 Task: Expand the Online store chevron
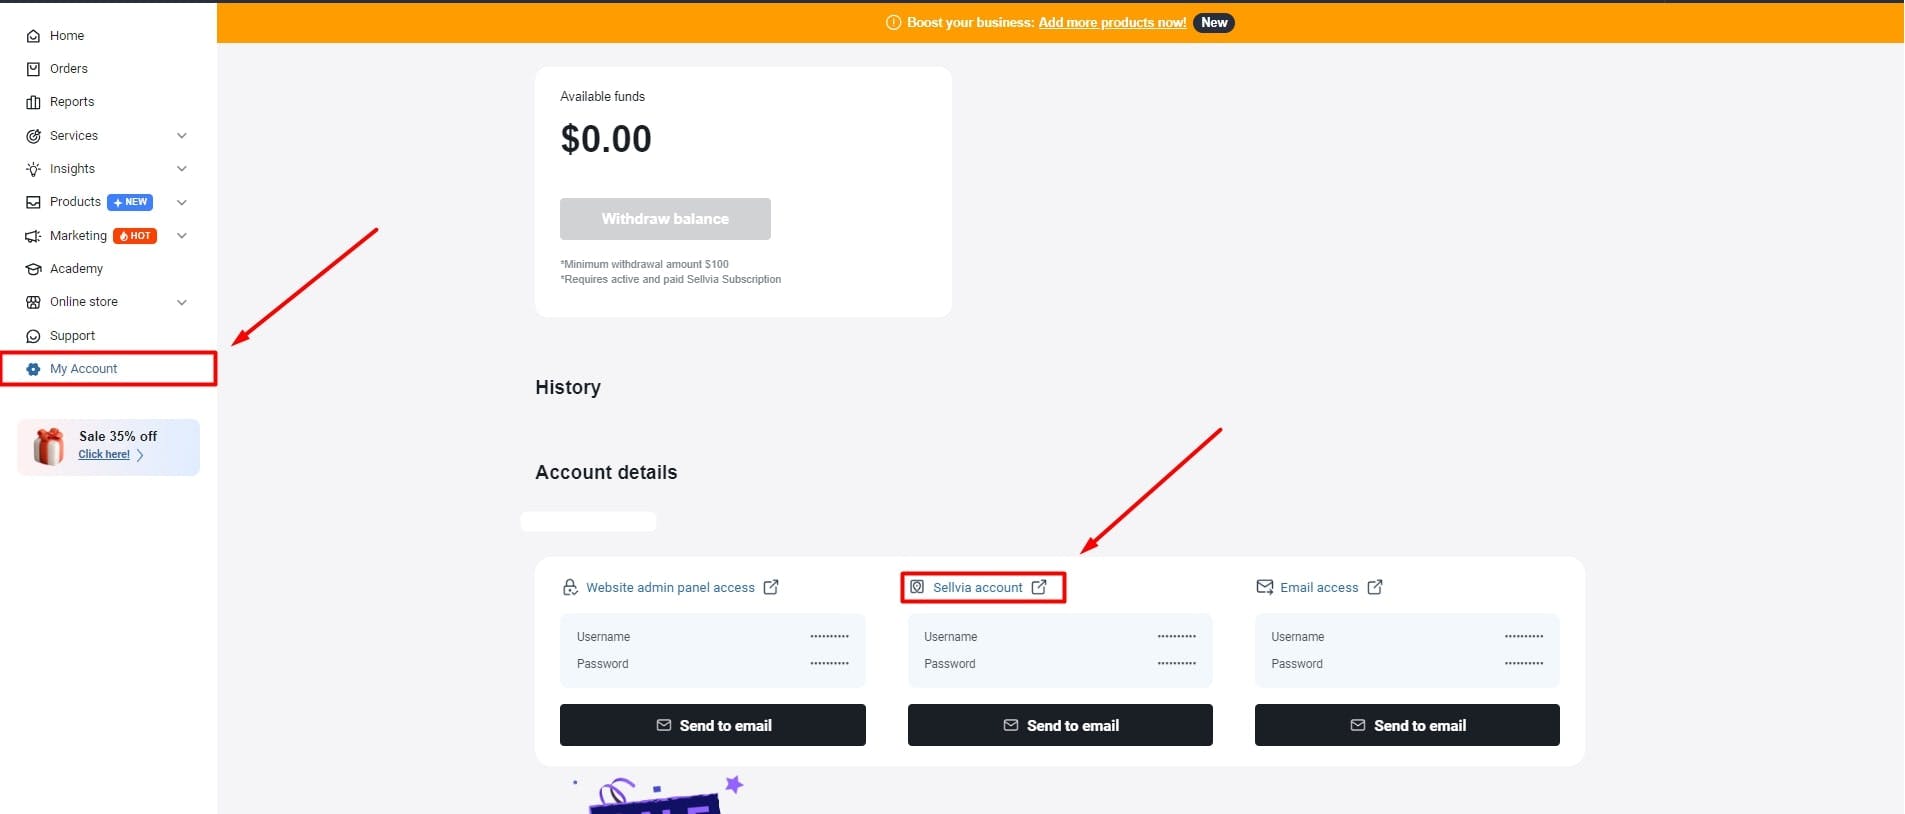(x=182, y=302)
